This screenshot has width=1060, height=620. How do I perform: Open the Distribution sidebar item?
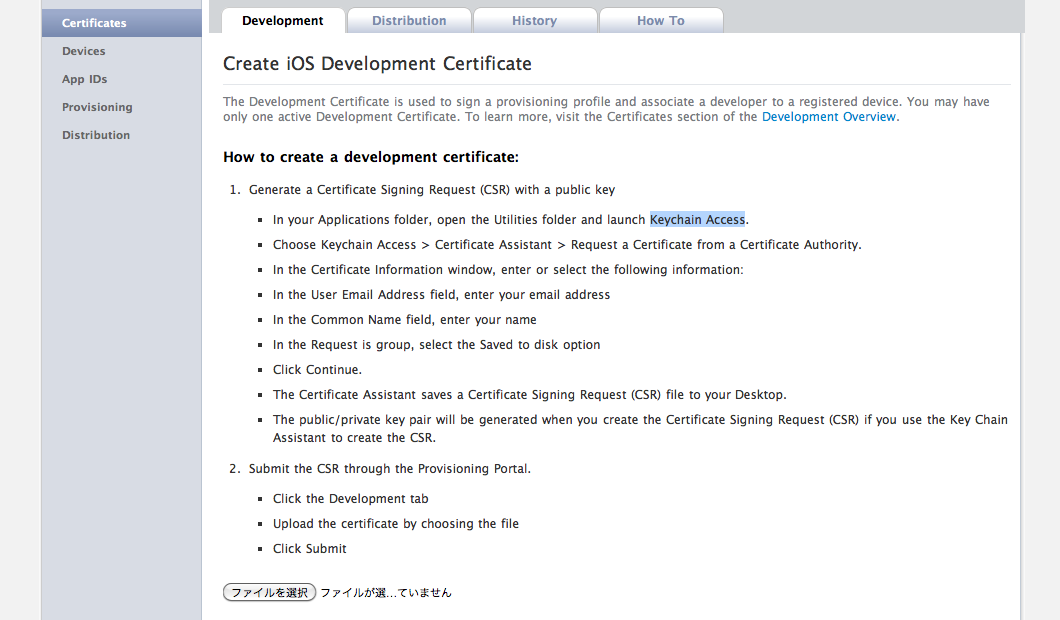pyautogui.click(x=96, y=135)
